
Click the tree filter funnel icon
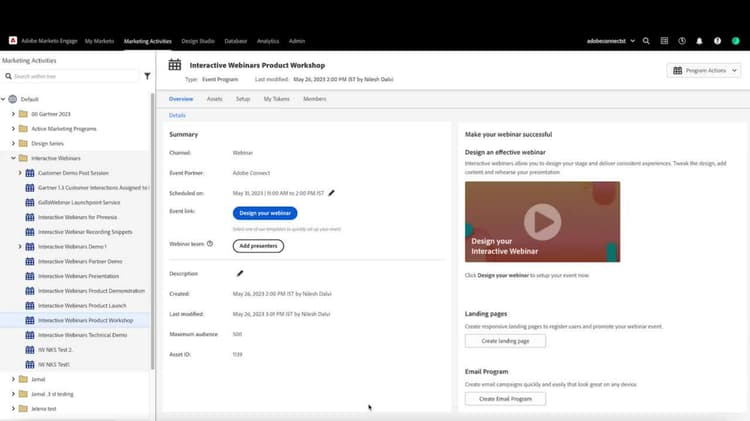pyautogui.click(x=147, y=76)
